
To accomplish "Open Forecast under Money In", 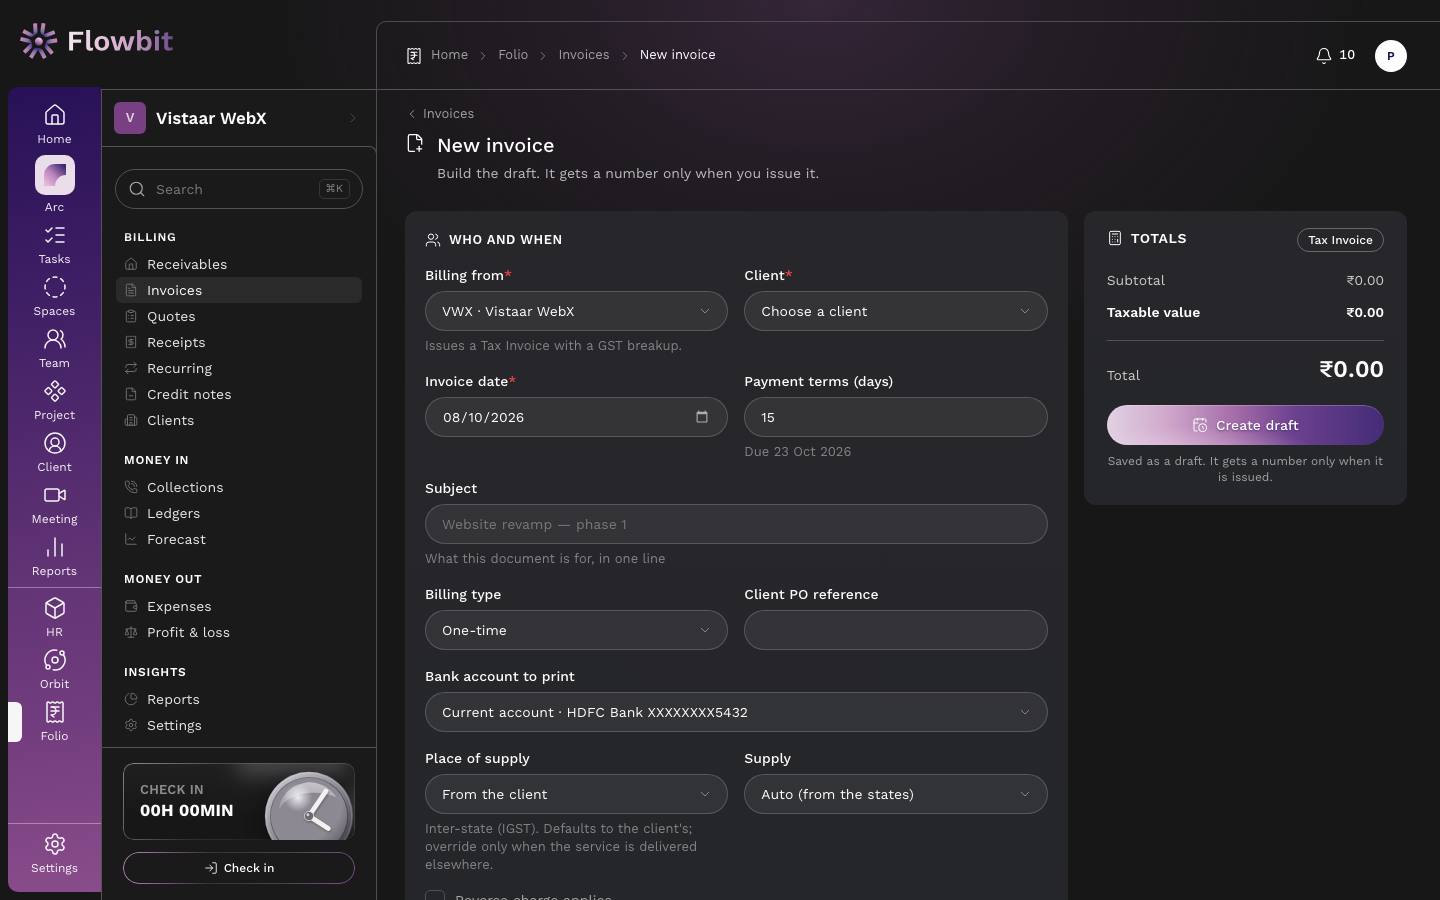I will click(238, 539).
